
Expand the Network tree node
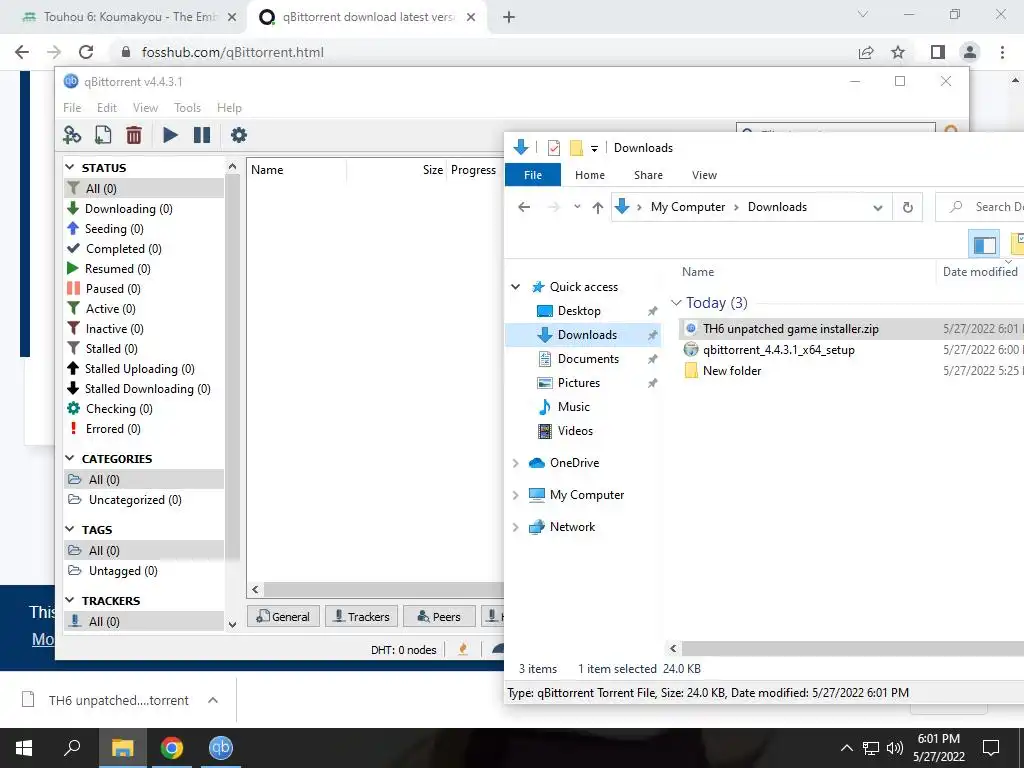(516, 527)
